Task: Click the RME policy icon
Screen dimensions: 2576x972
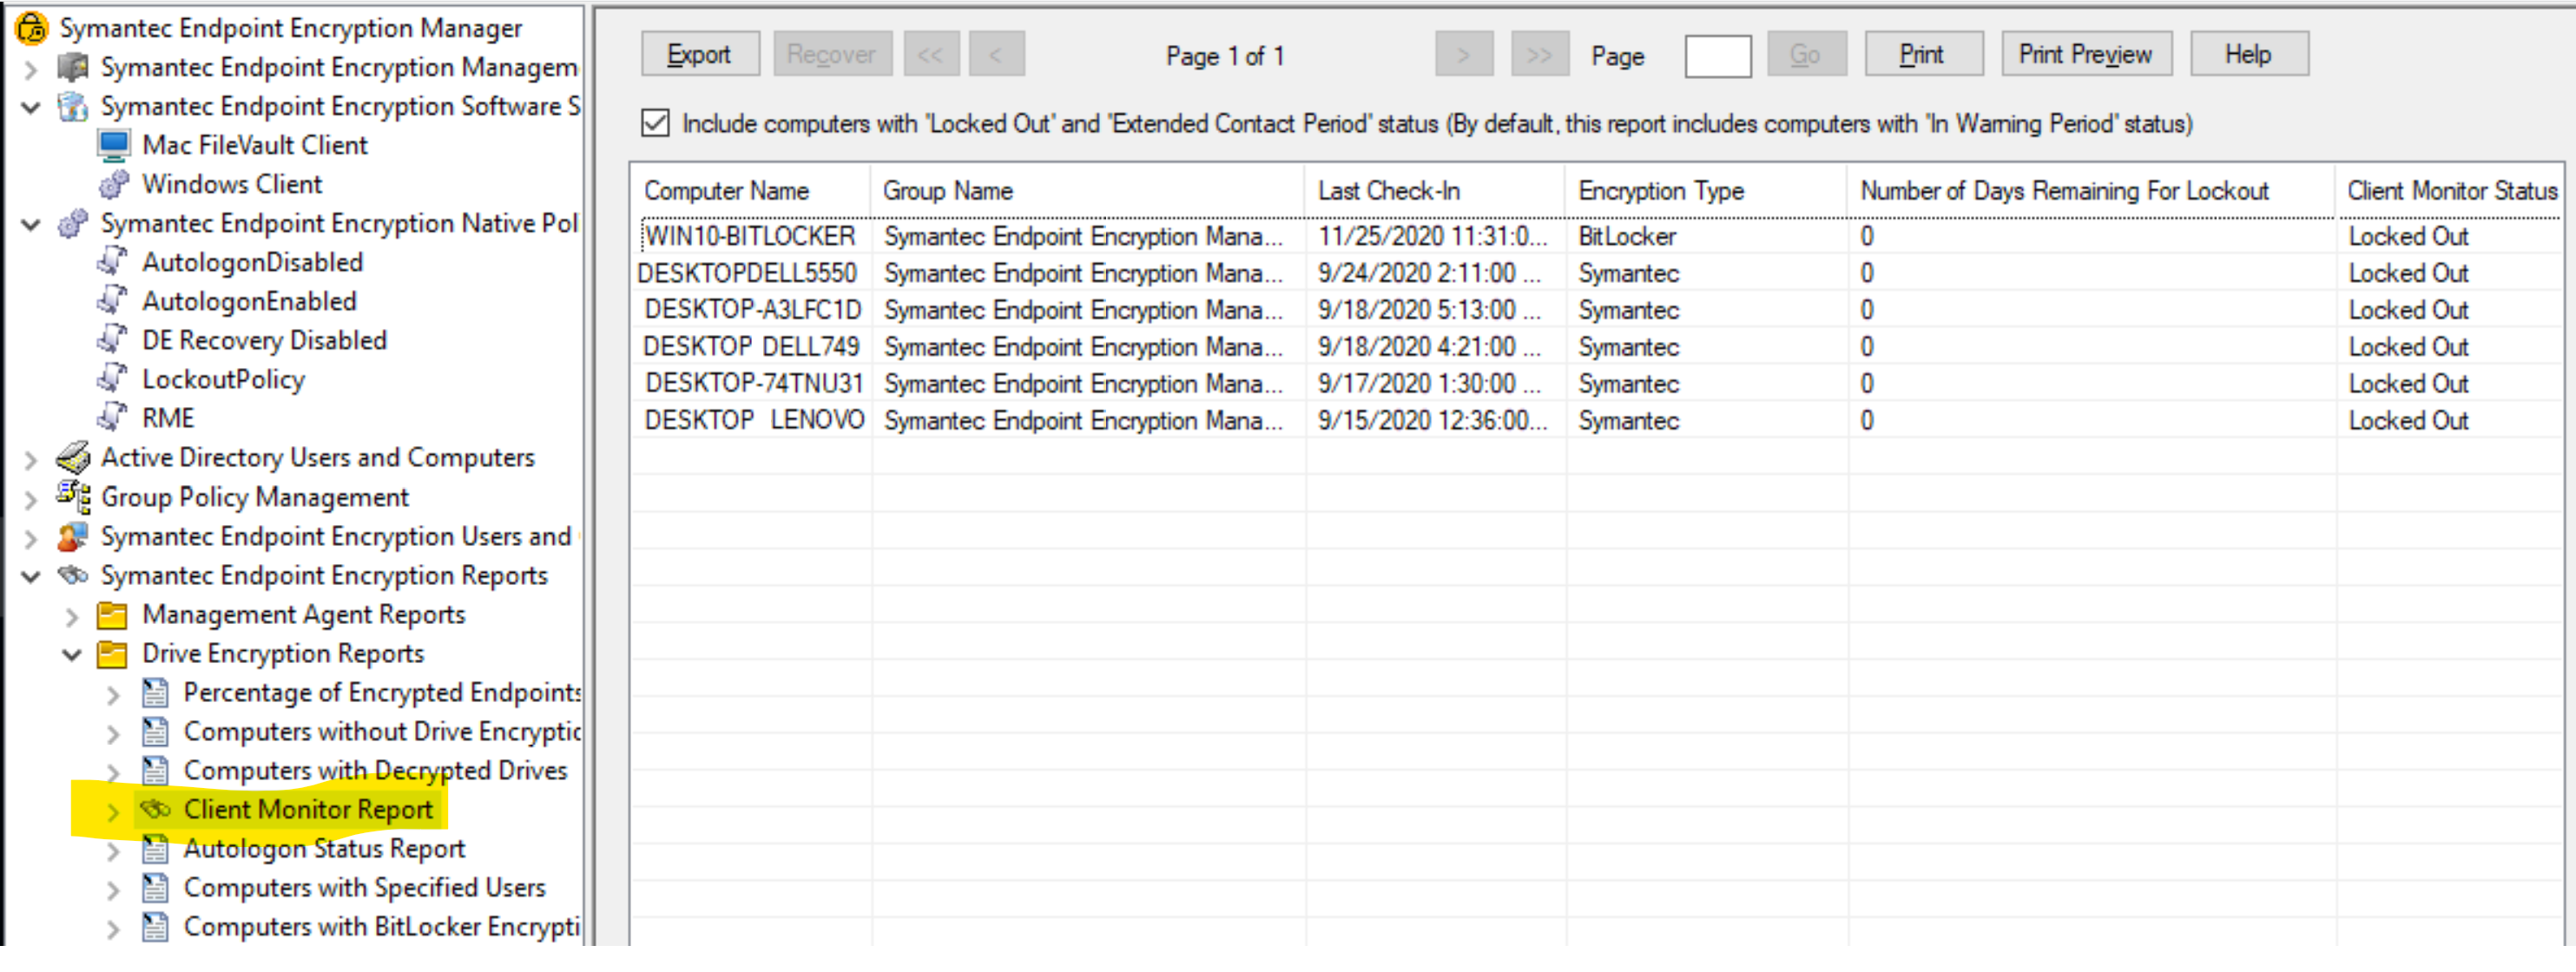Action: pyautogui.click(x=112, y=418)
